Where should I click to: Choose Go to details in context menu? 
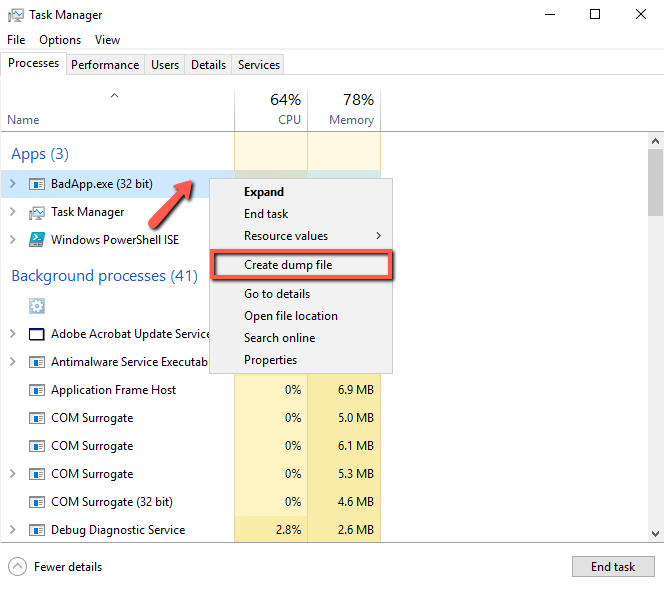click(x=301, y=294)
